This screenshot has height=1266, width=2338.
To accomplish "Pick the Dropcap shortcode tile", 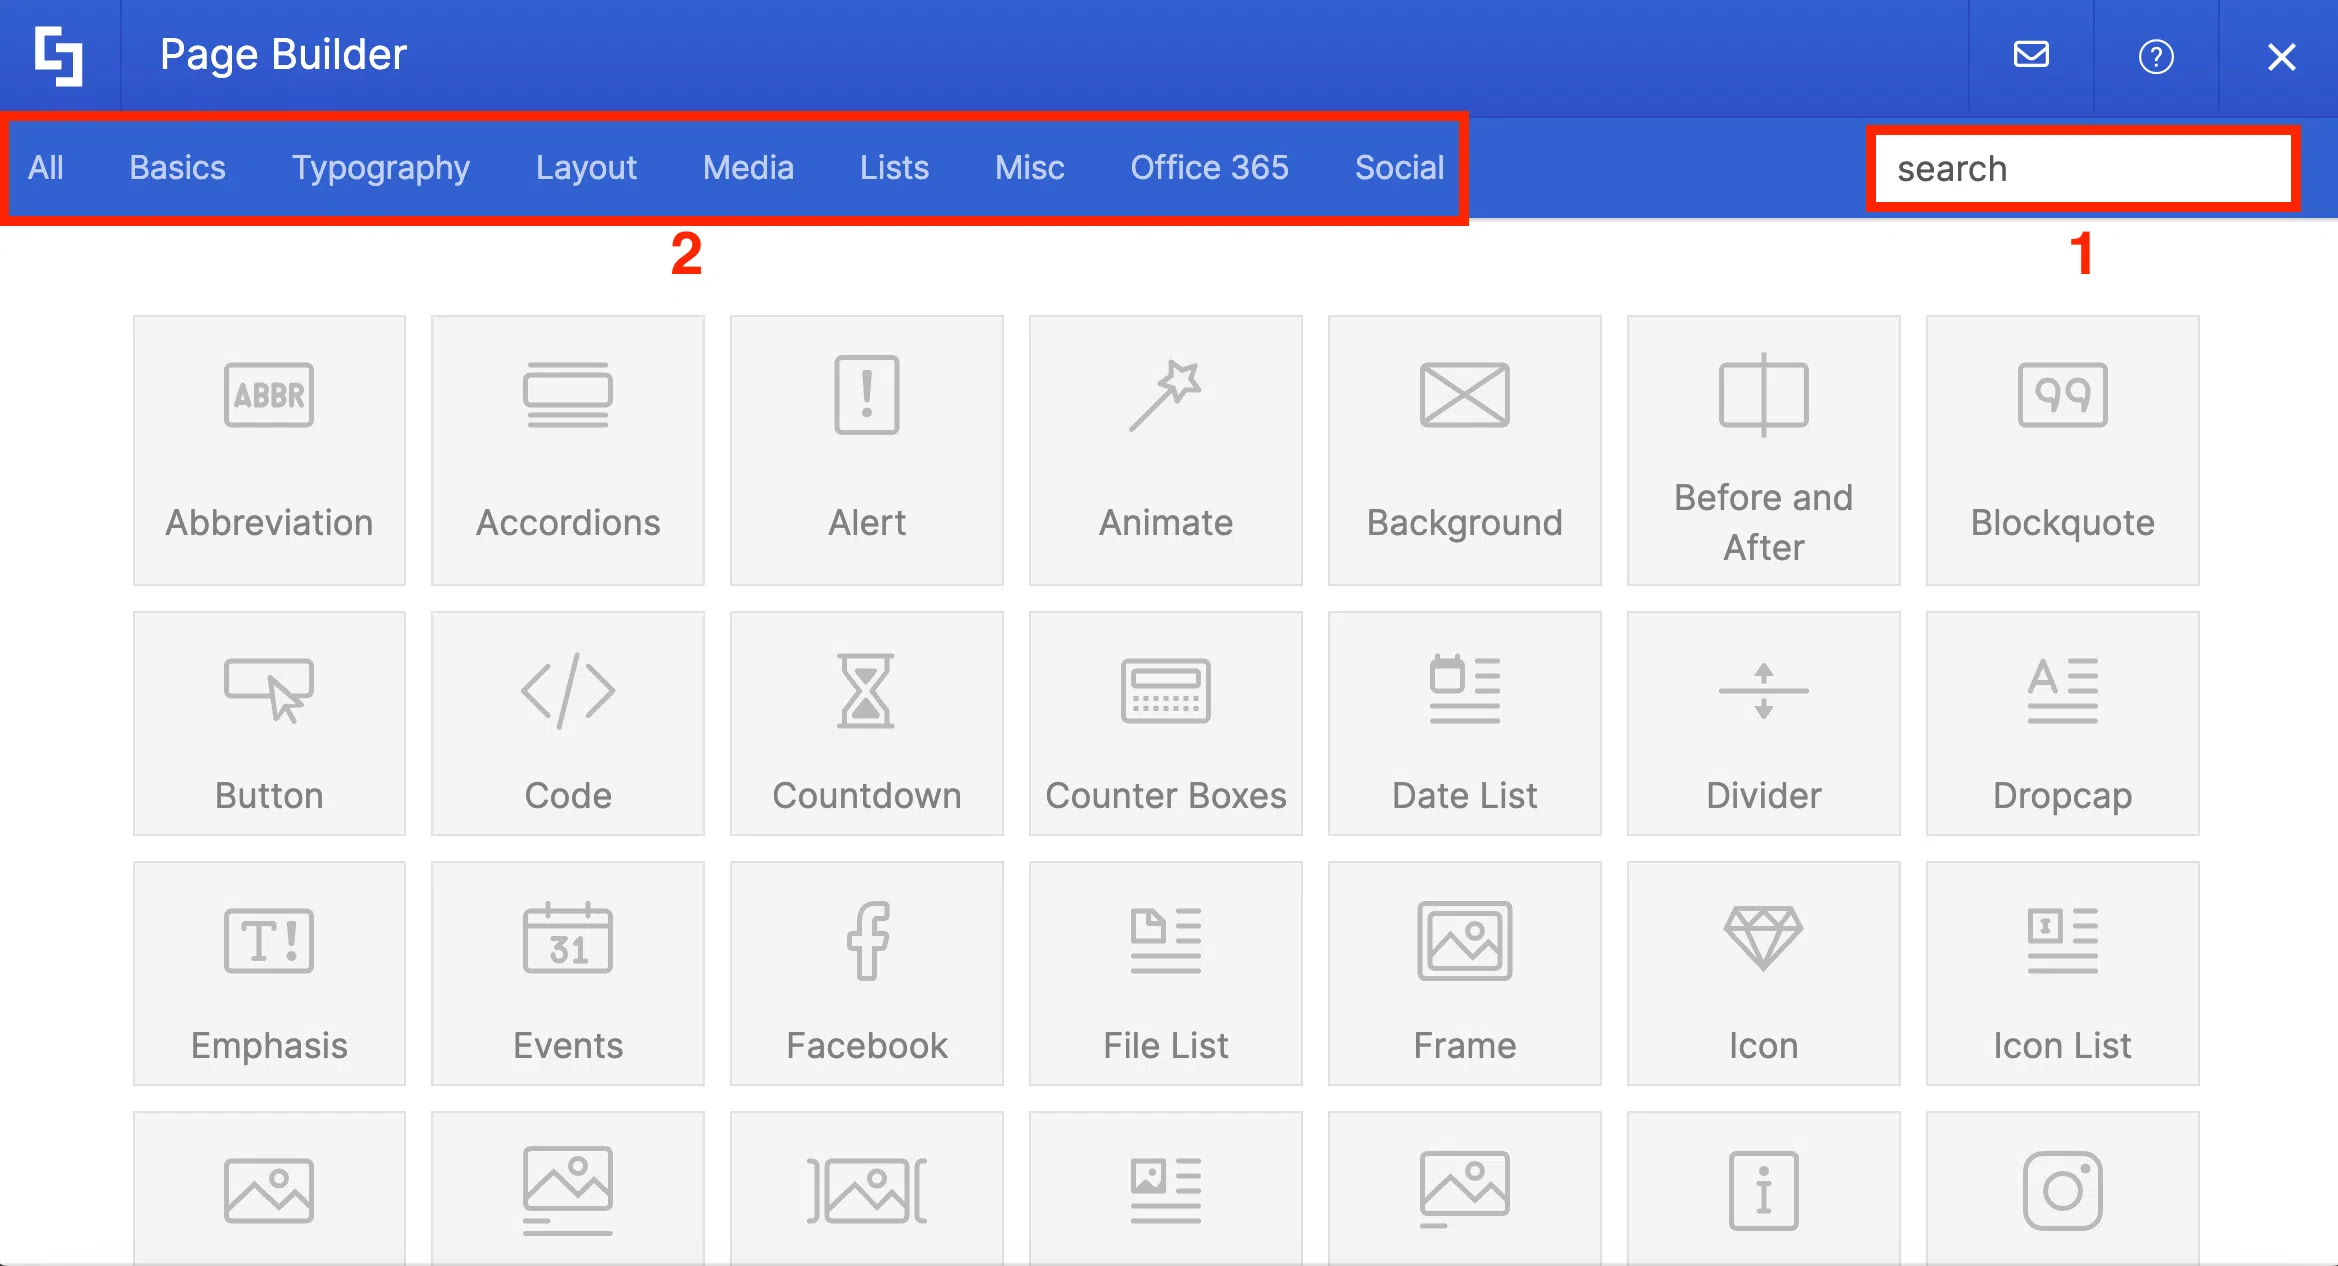I will [x=2063, y=723].
